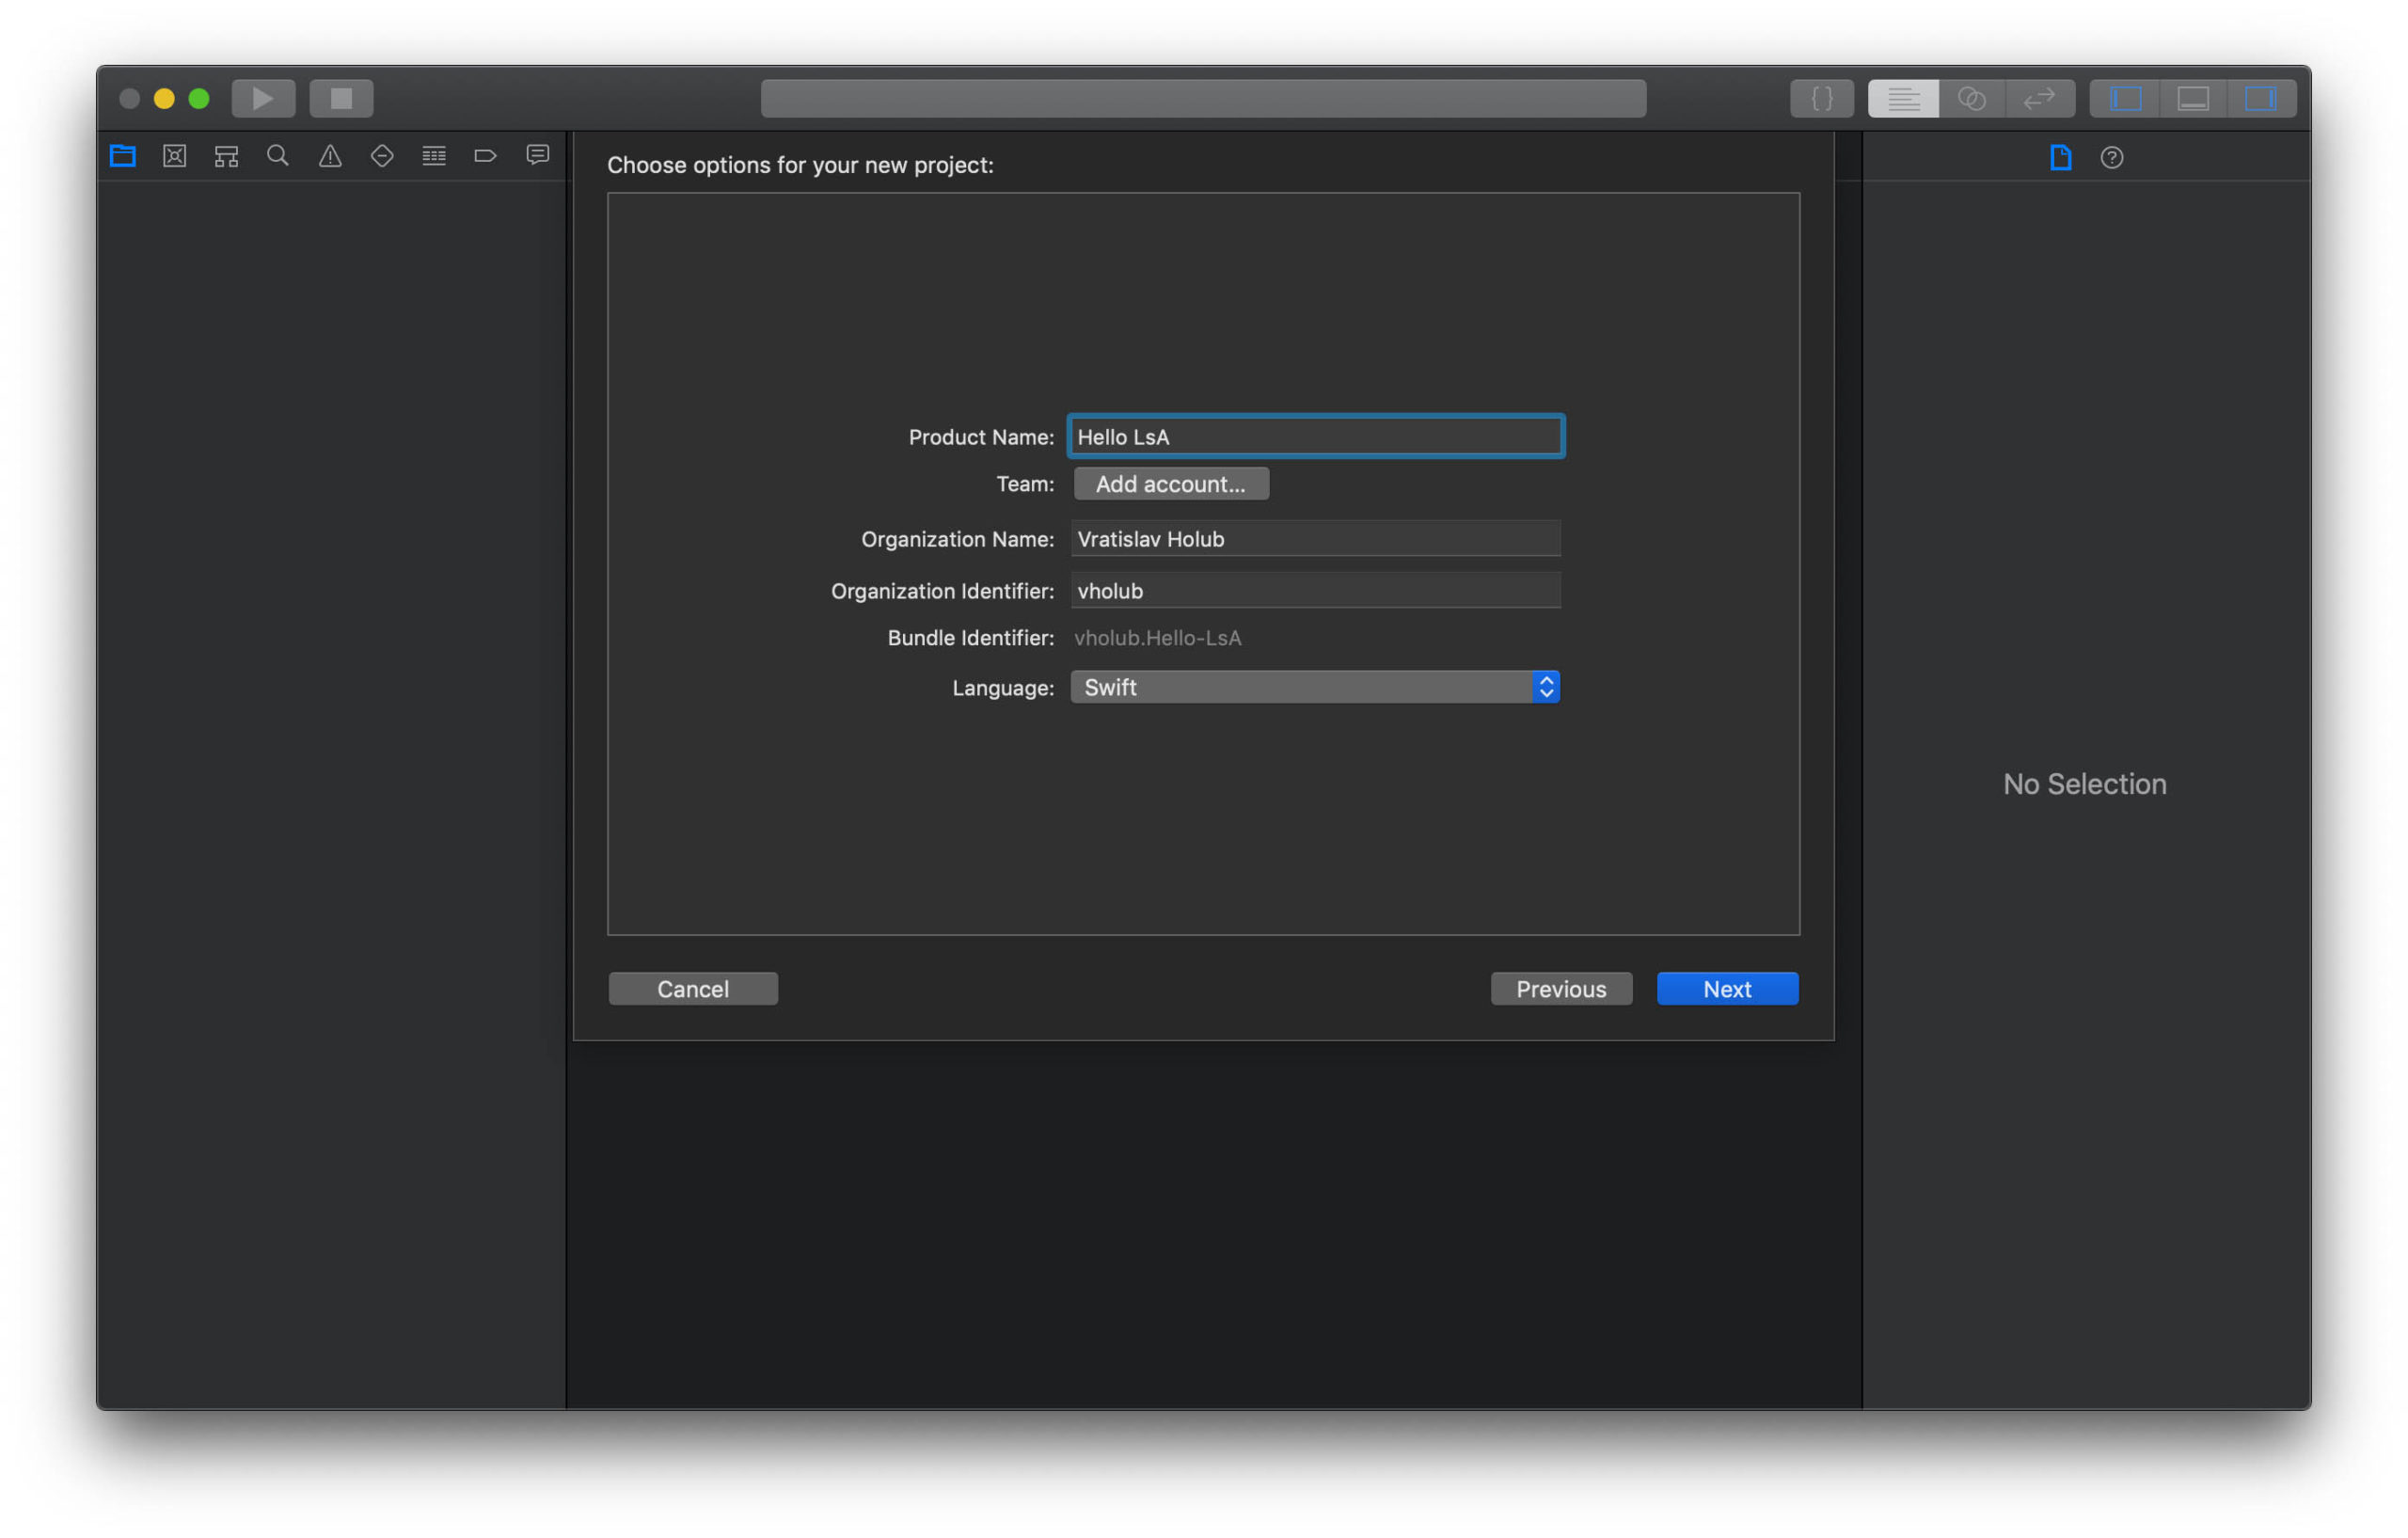Open the Test navigator diamond icon

point(382,156)
